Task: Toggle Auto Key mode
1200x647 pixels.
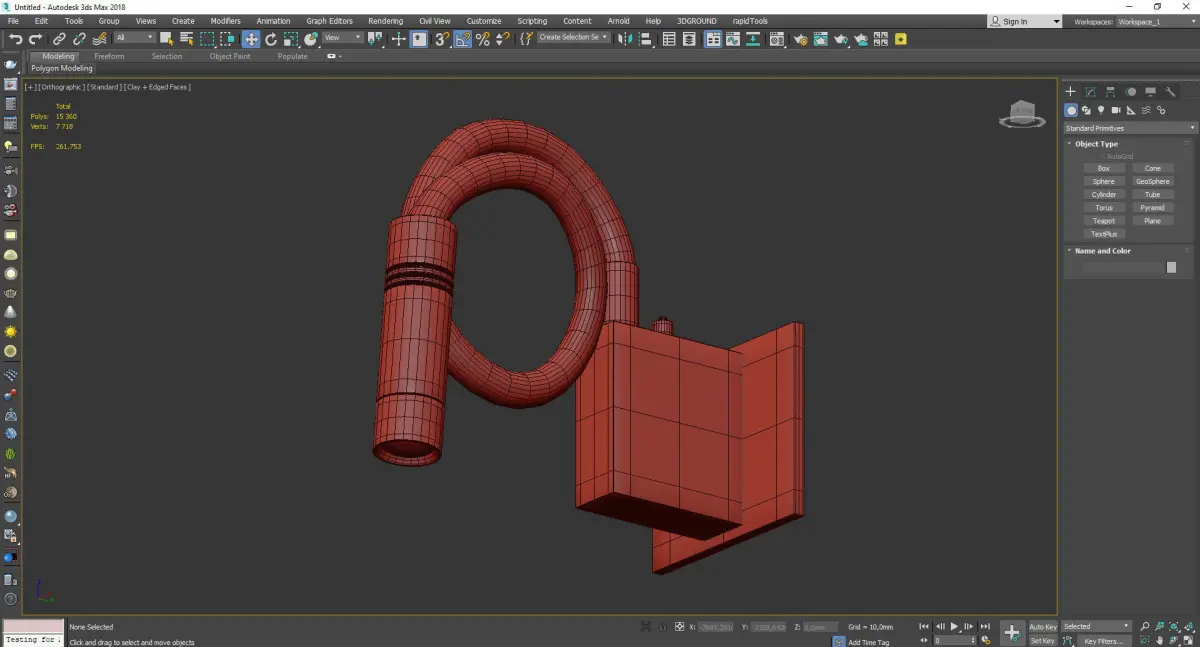Action: [1043, 627]
